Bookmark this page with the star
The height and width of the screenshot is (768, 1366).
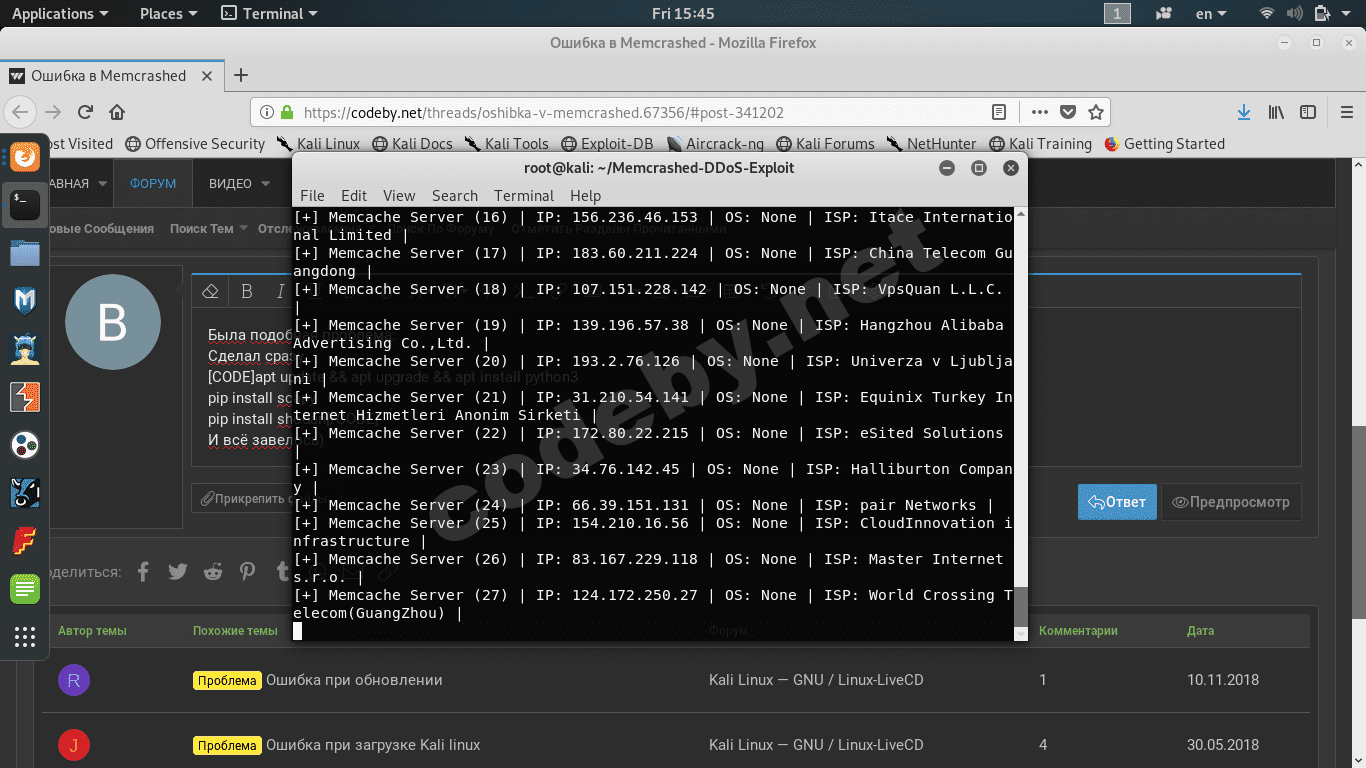(x=1095, y=112)
